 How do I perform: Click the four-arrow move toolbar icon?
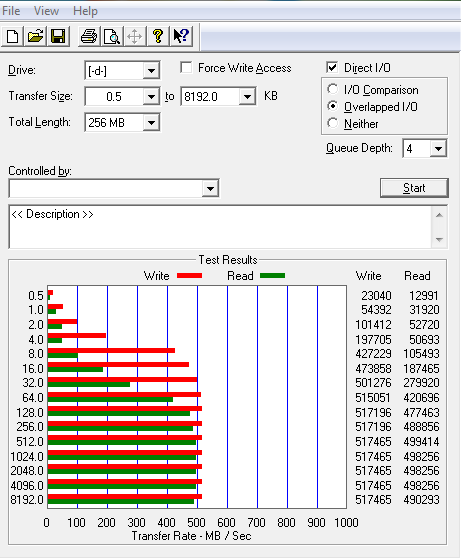pos(135,36)
